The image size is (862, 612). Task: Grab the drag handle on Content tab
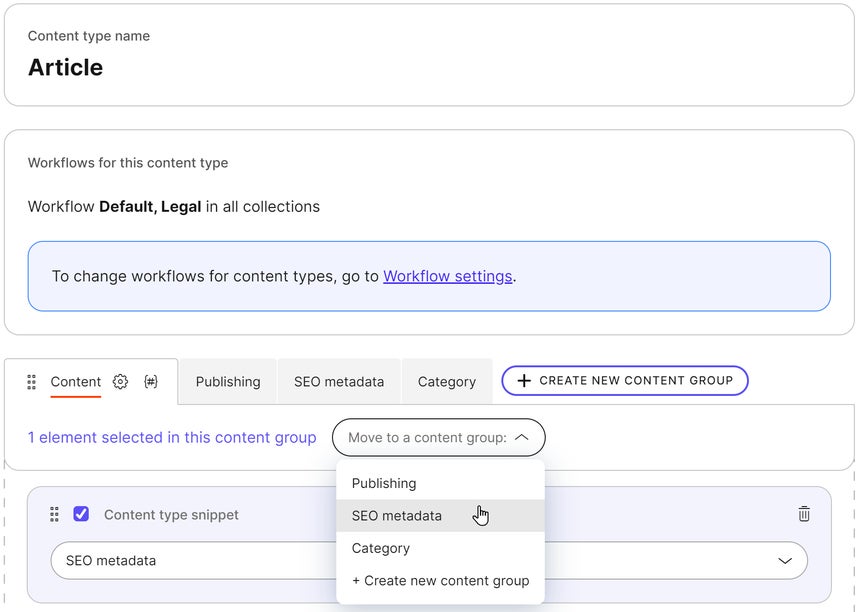(31, 382)
